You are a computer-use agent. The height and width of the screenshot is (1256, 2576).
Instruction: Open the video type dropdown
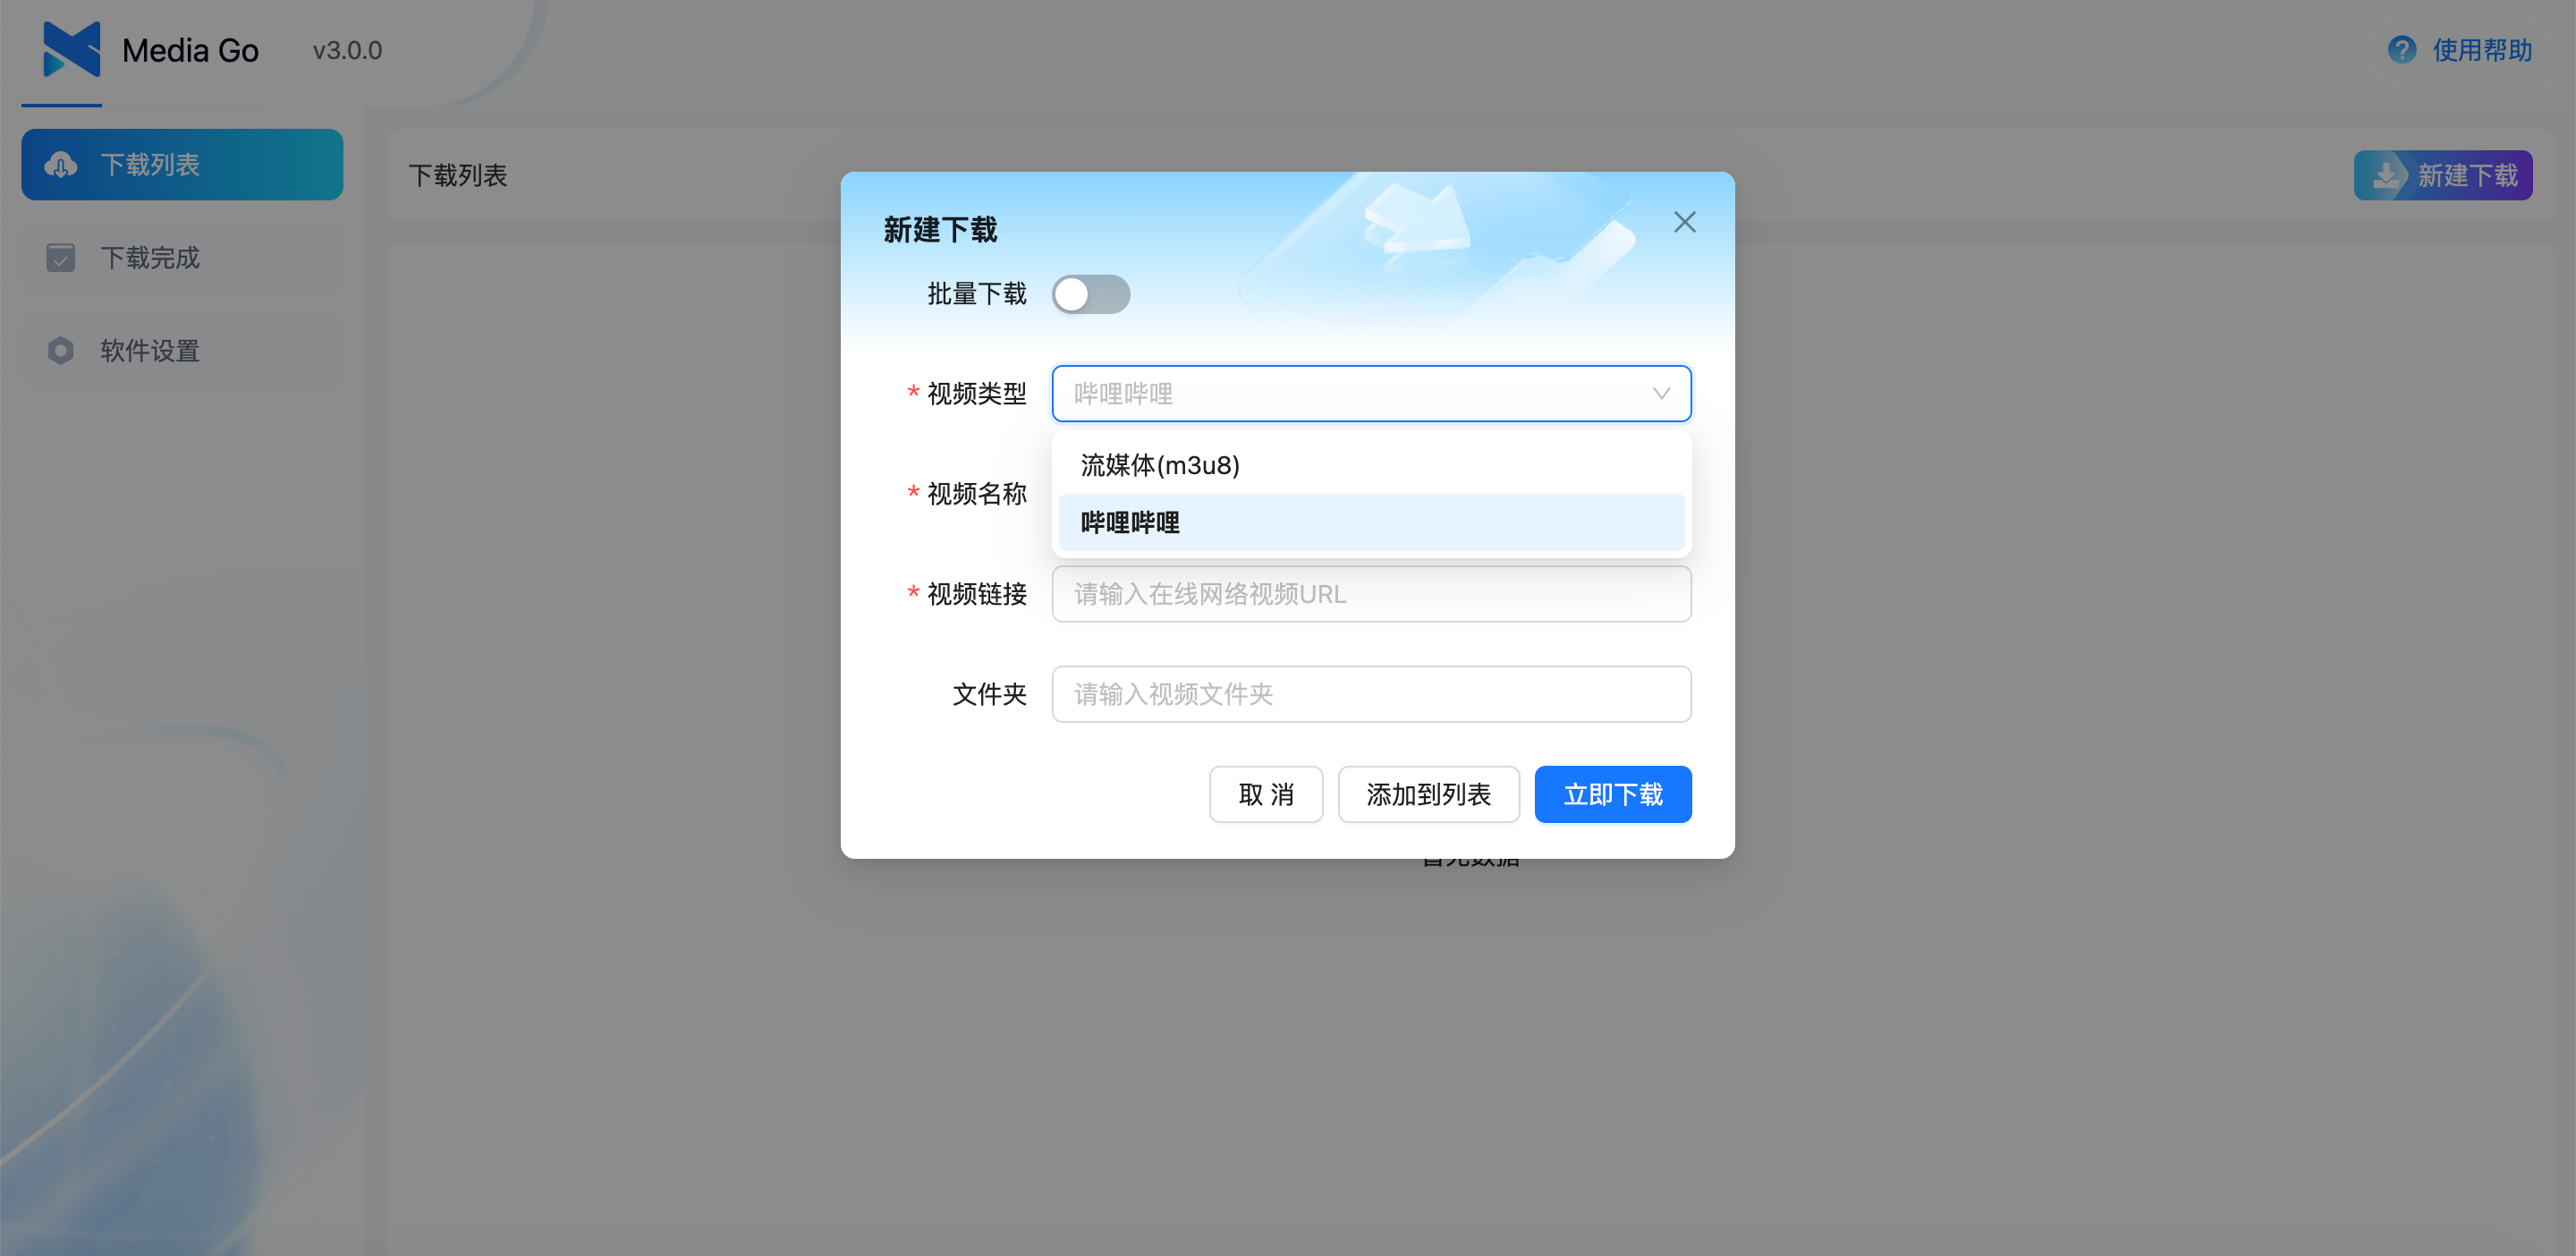click(x=1360, y=394)
